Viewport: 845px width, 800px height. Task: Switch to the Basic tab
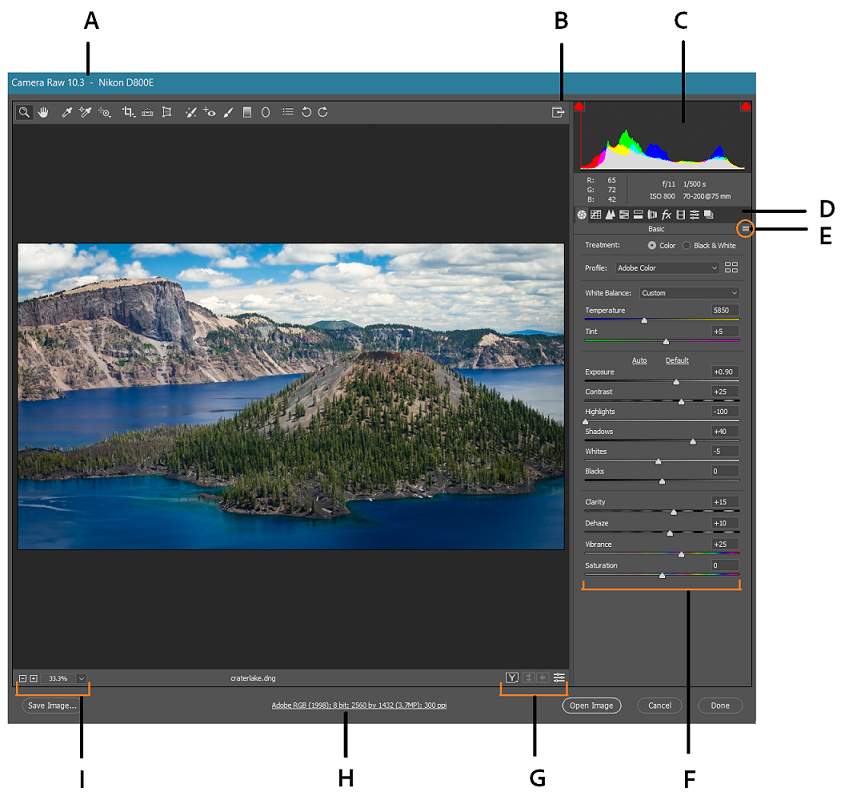point(581,215)
